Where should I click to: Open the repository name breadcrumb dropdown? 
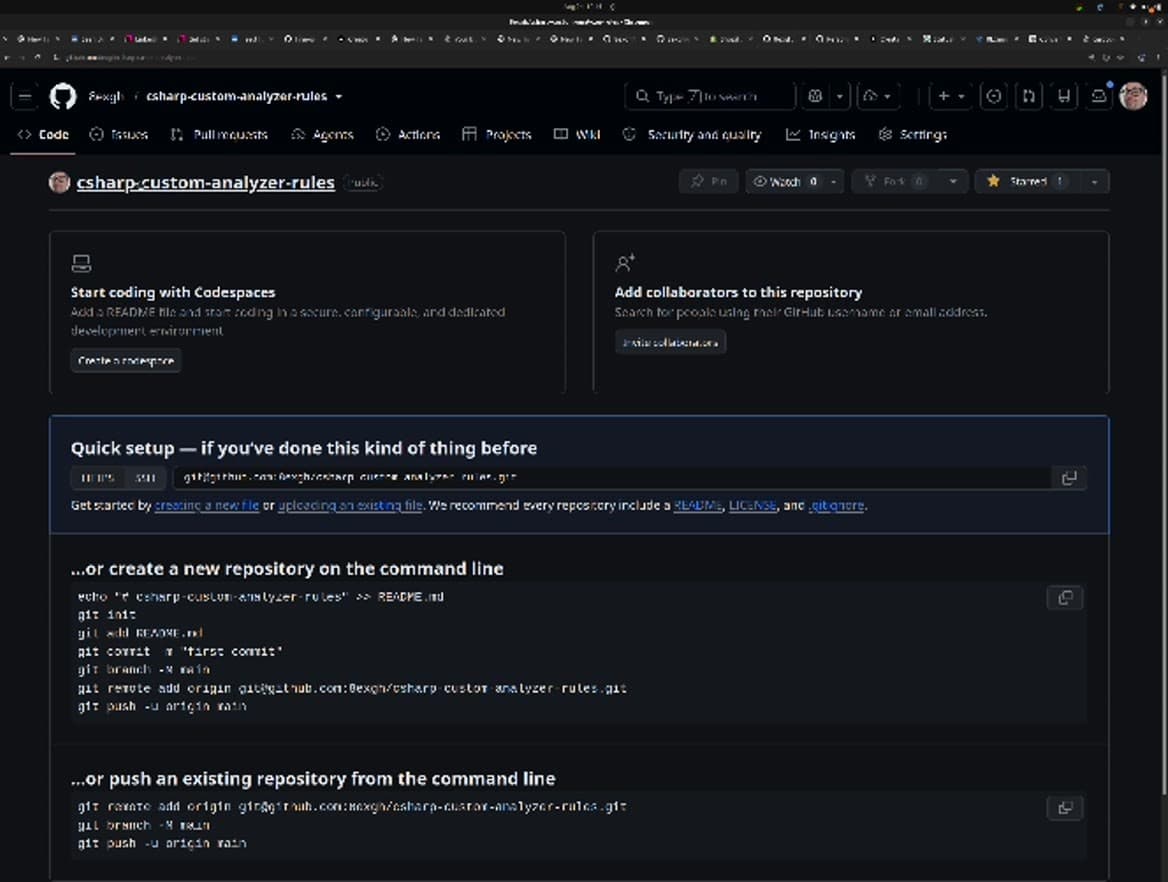point(339,97)
